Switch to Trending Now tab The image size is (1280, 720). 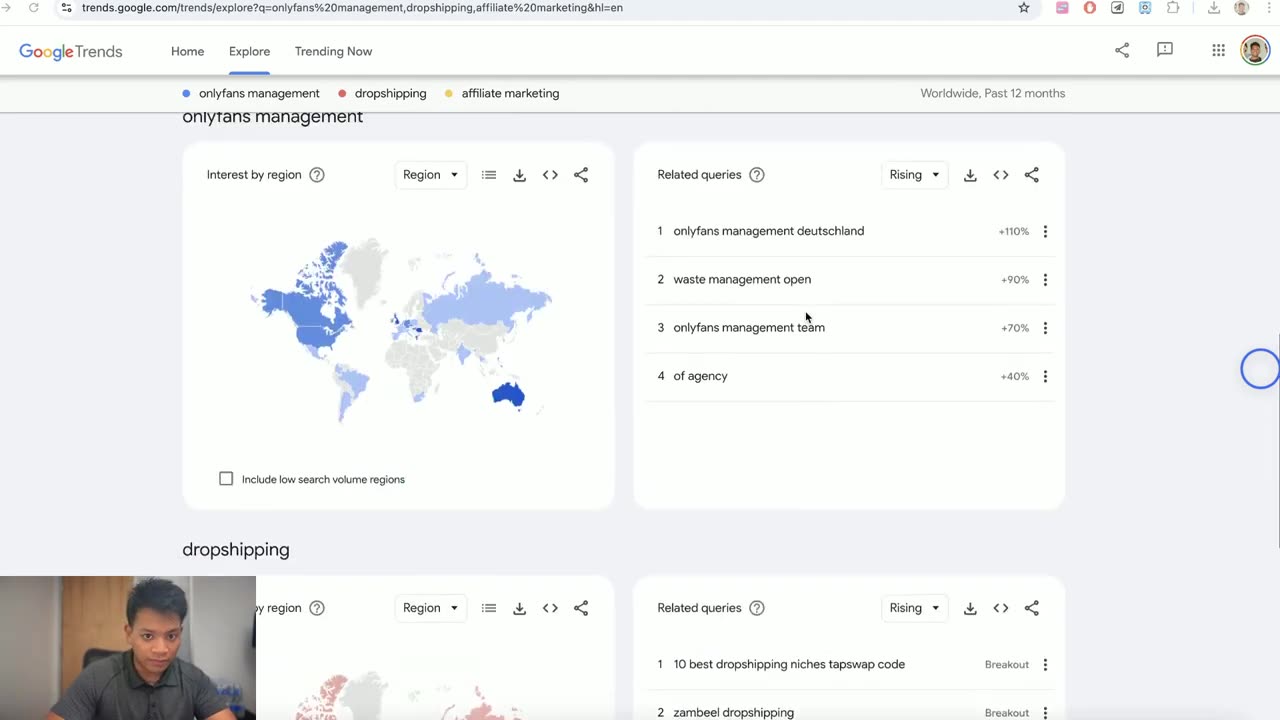click(333, 51)
